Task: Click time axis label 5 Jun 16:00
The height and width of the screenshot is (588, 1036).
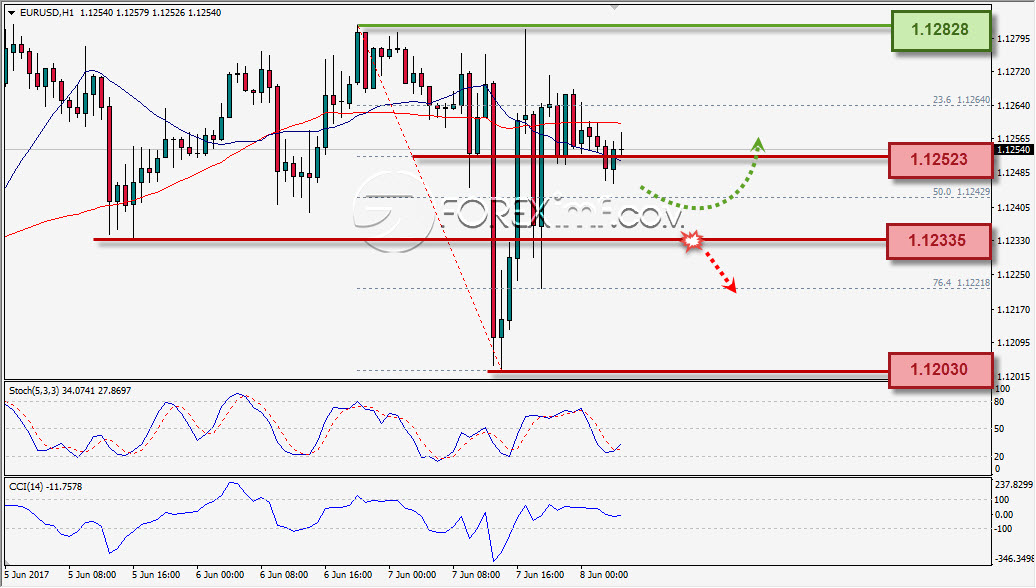Action: (156, 575)
